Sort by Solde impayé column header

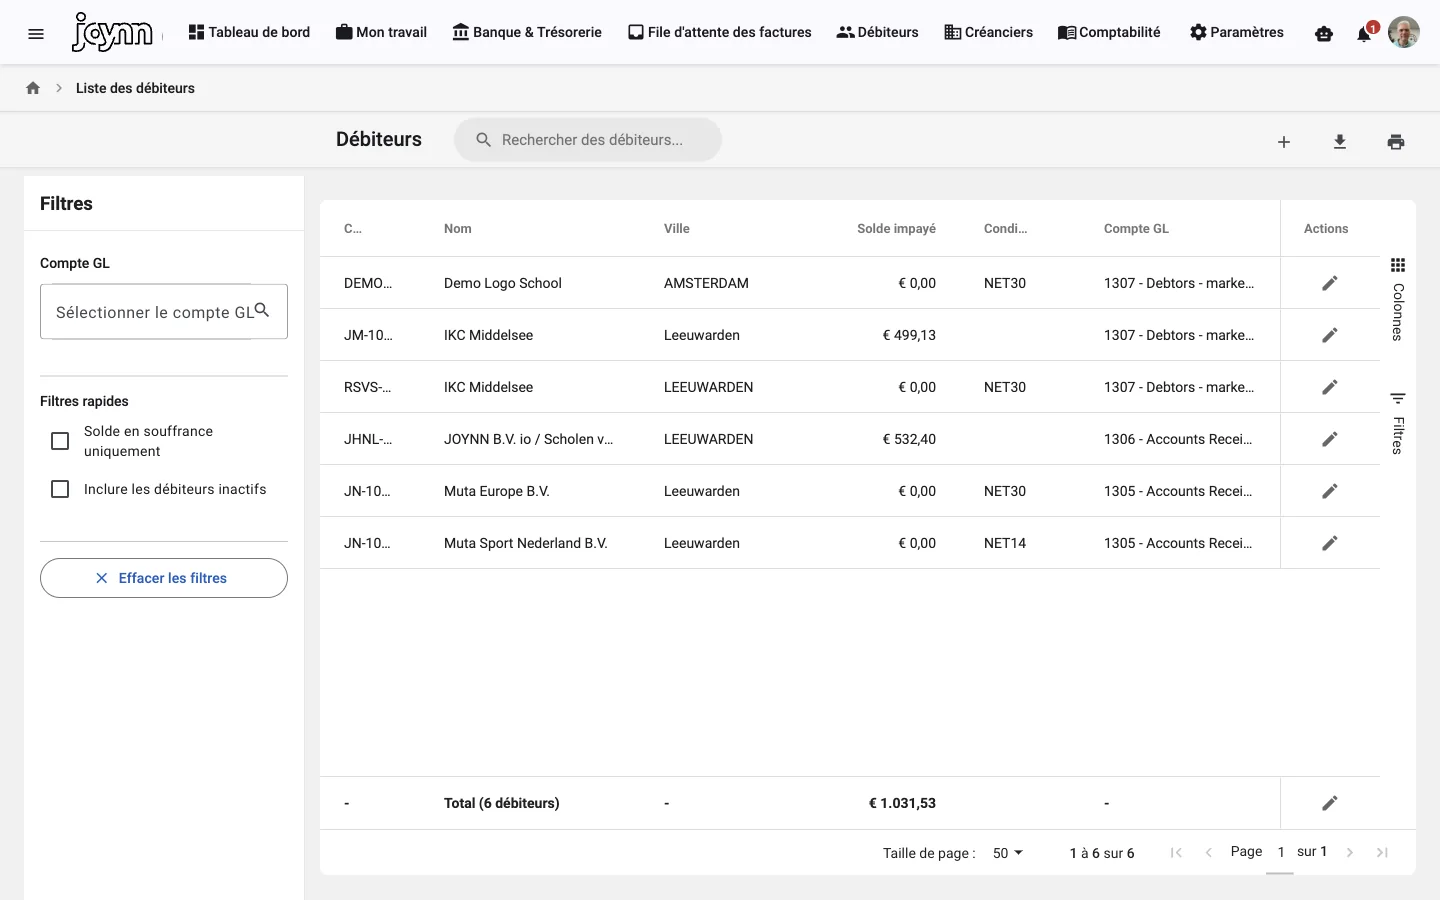896,229
